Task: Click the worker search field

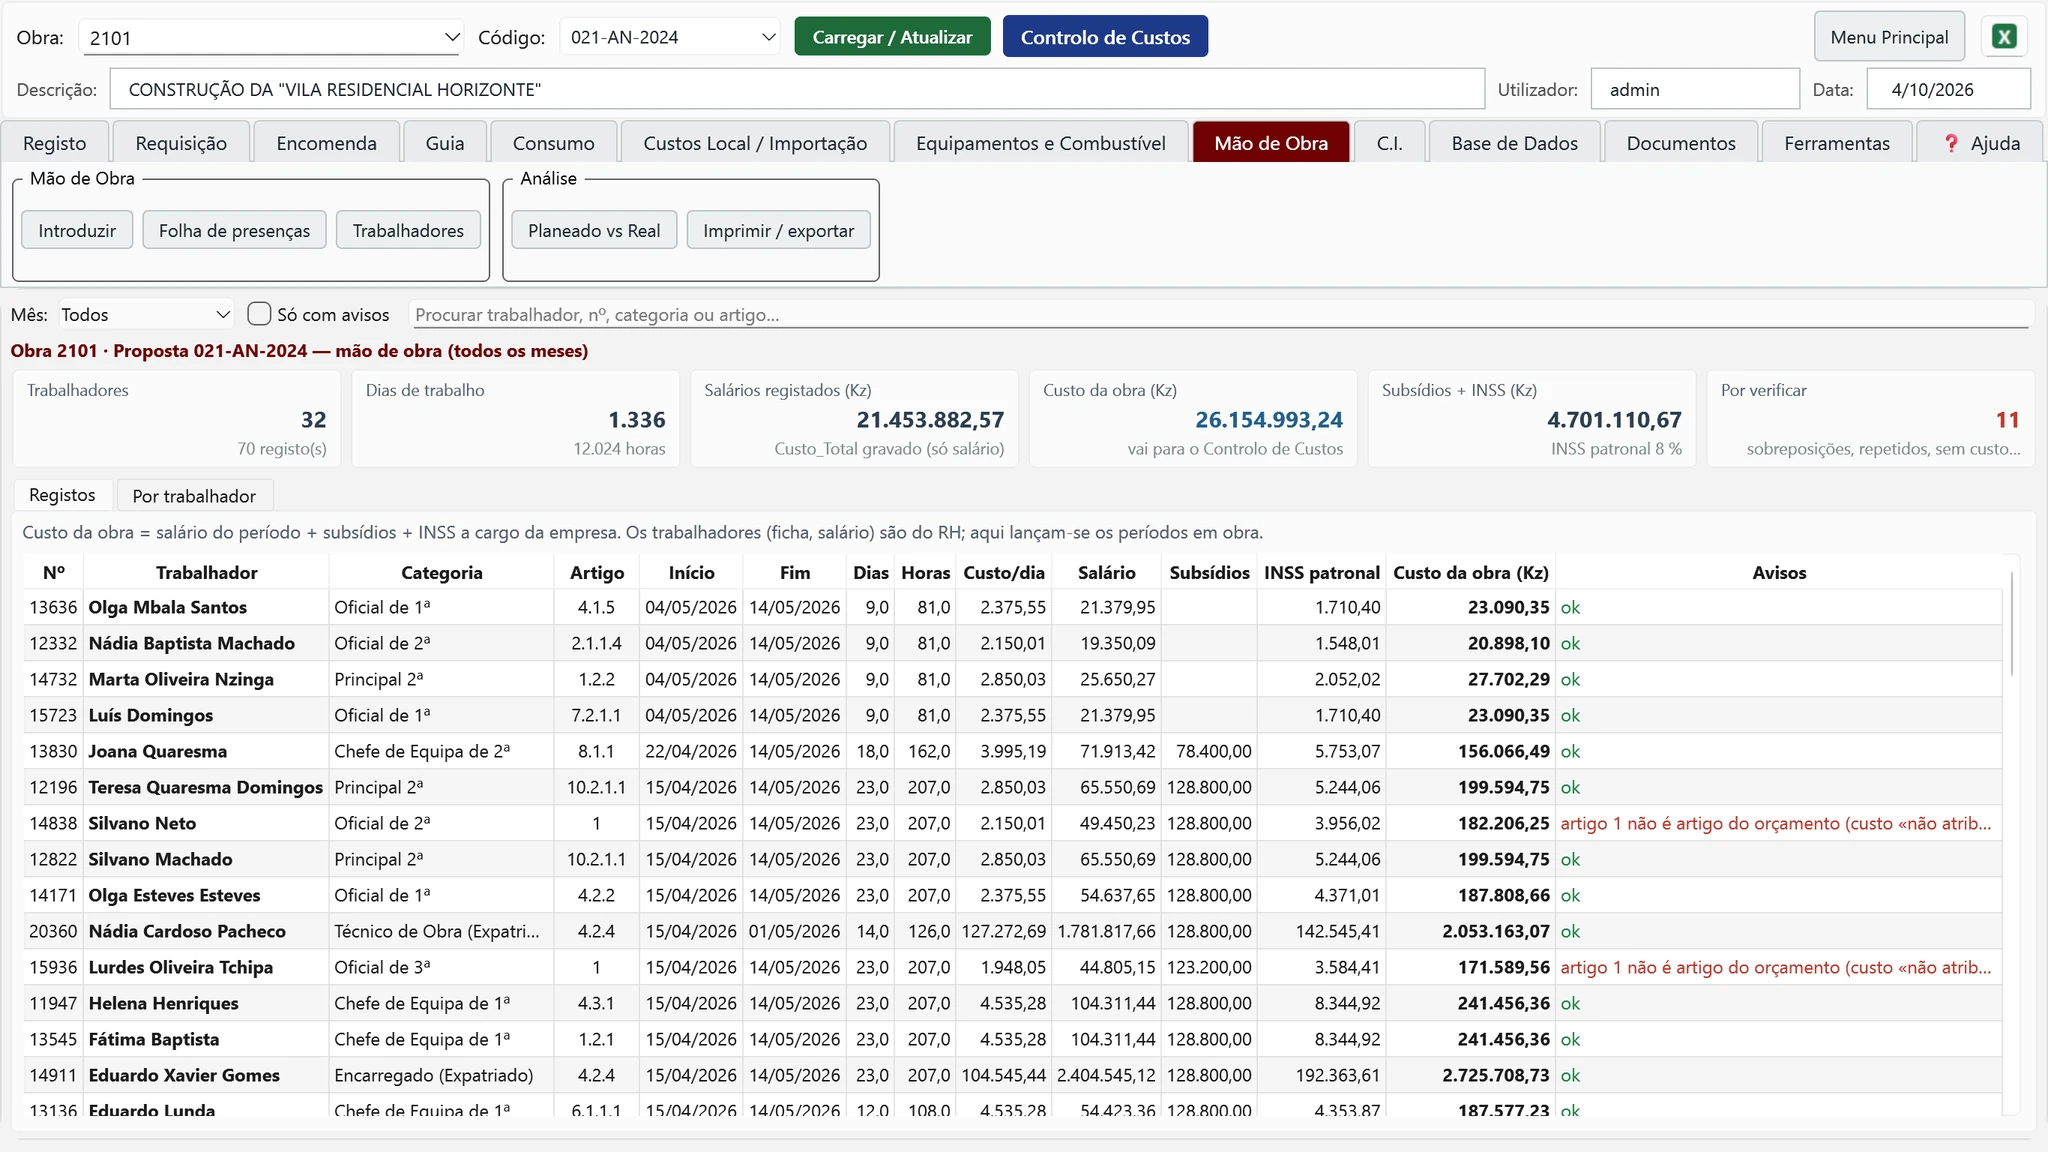Action: (1220, 314)
